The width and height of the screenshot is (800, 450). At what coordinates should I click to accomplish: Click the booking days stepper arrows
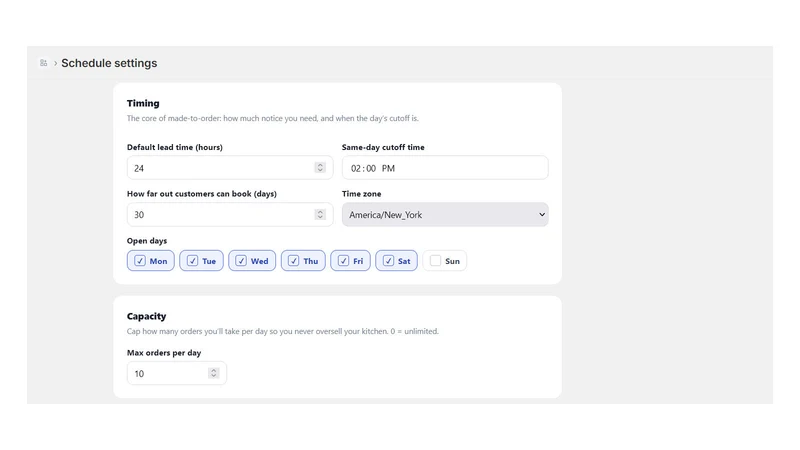(320, 214)
